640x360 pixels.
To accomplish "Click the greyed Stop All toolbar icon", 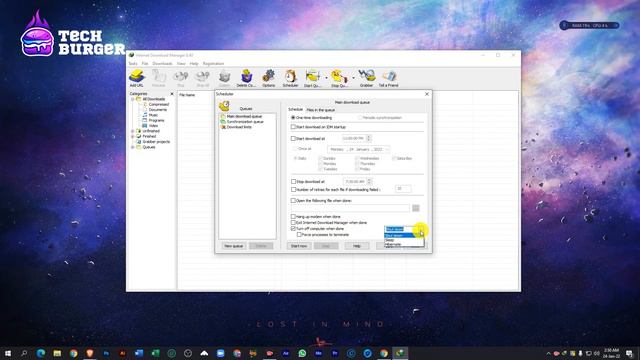I will point(202,78).
